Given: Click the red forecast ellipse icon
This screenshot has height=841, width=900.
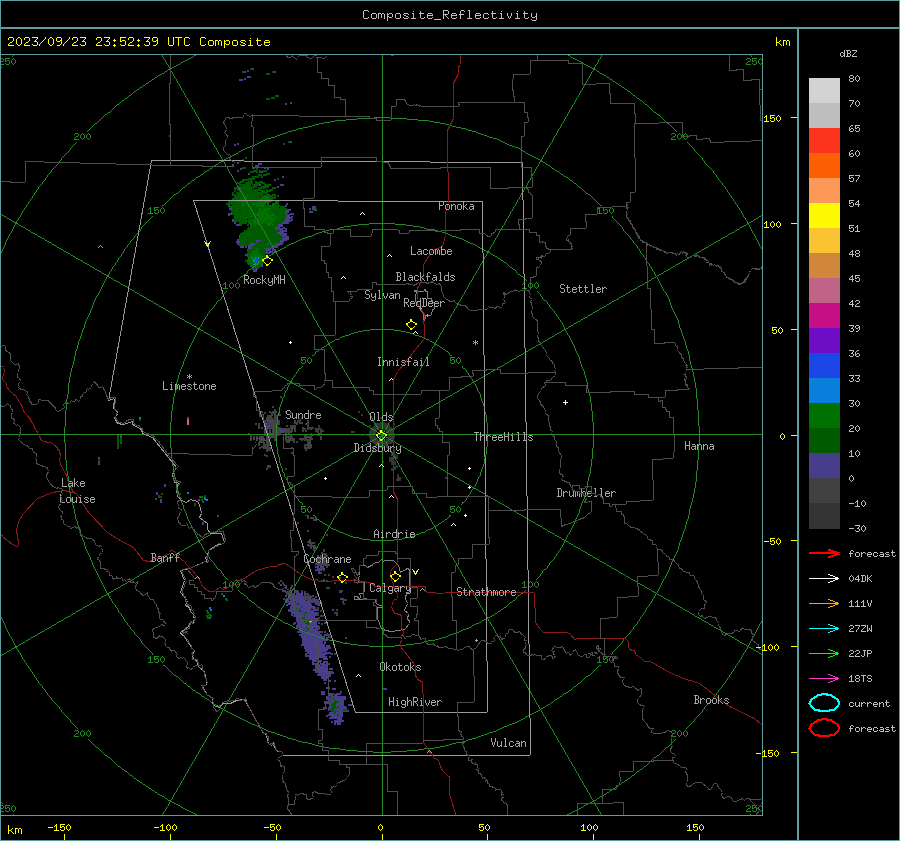Looking at the screenshot, I should click(x=824, y=728).
